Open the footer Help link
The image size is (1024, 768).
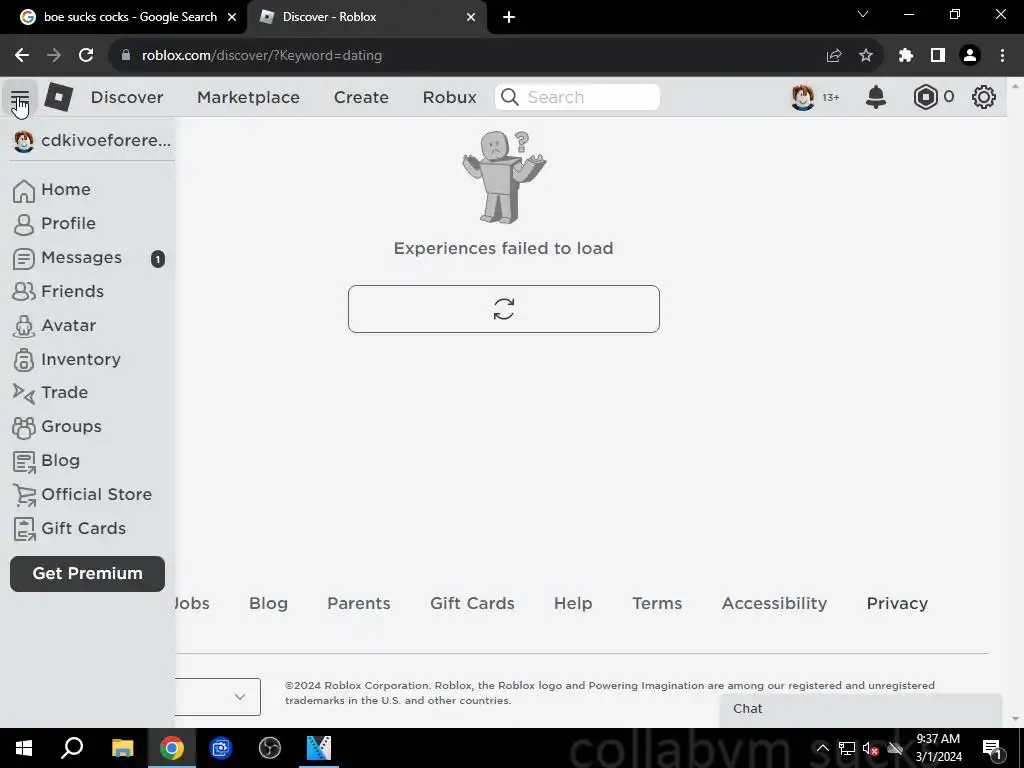point(573,603)
